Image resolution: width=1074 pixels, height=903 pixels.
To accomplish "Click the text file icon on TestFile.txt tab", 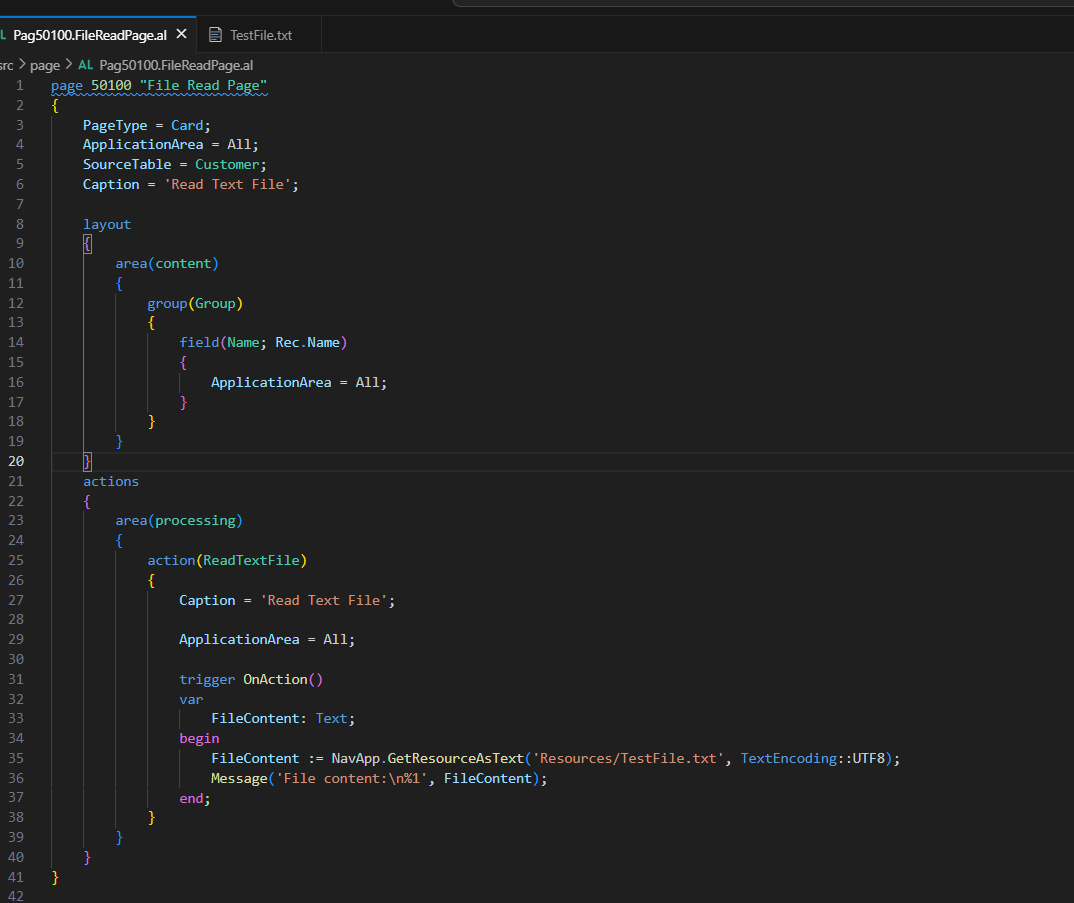I will pos(215,35).
